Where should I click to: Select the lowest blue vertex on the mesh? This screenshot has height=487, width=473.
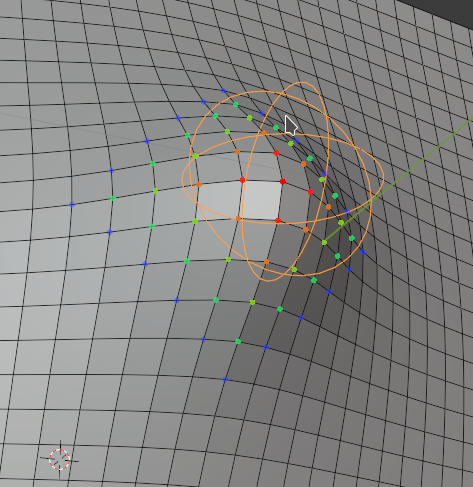pos(225,379)
